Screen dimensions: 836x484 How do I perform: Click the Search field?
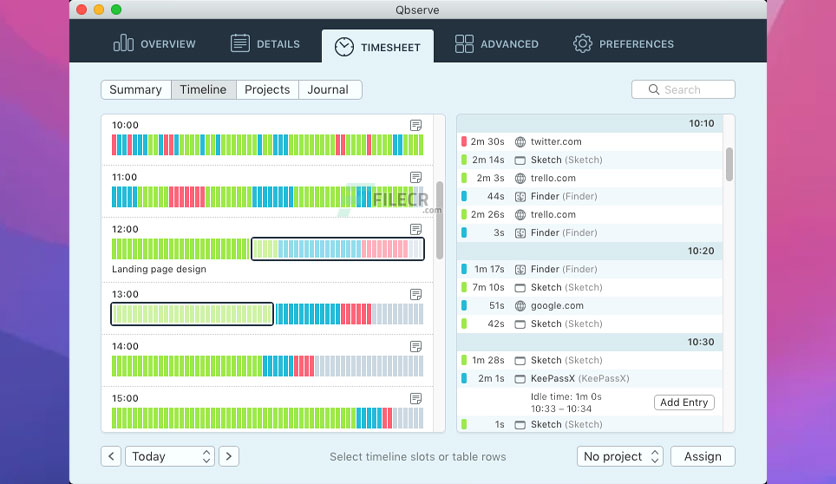683,90
